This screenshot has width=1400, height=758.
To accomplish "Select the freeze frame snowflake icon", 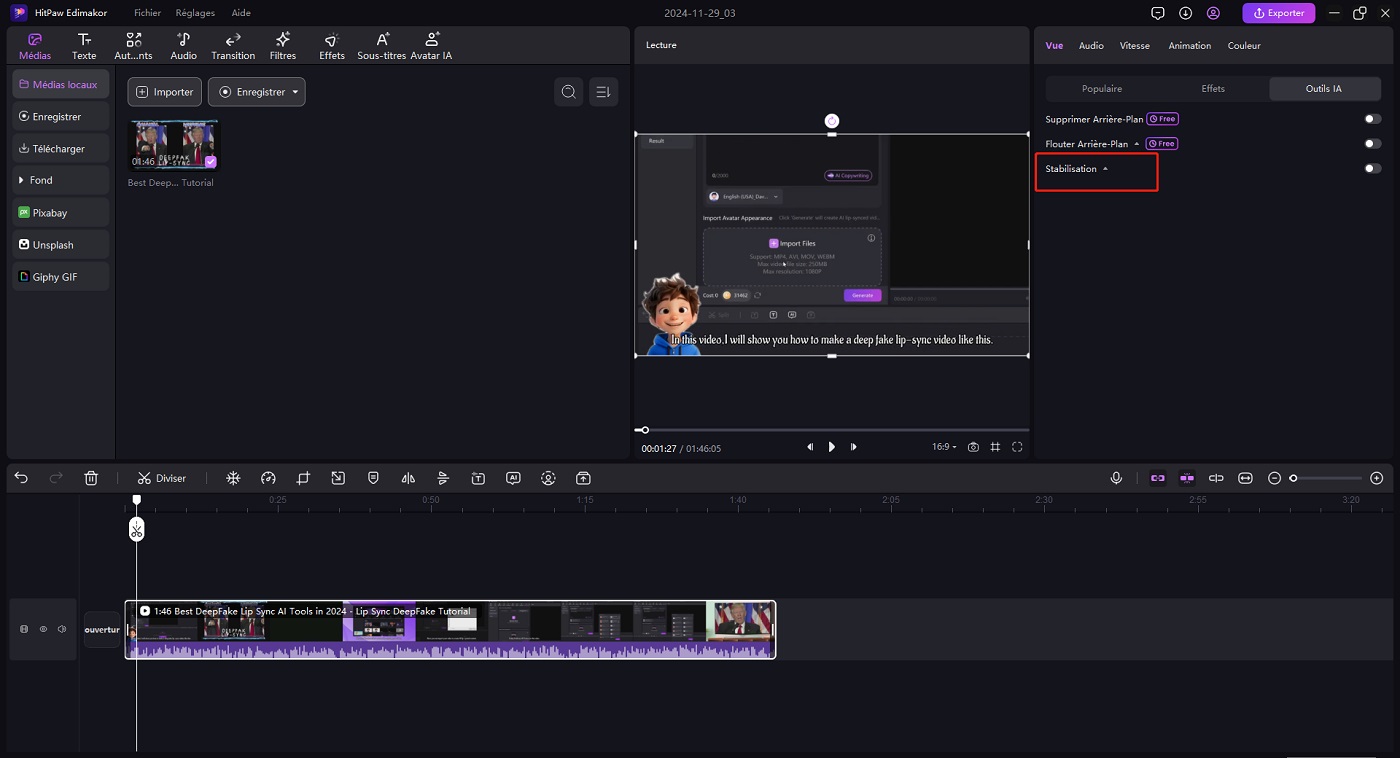I will [x=233, y=478].
